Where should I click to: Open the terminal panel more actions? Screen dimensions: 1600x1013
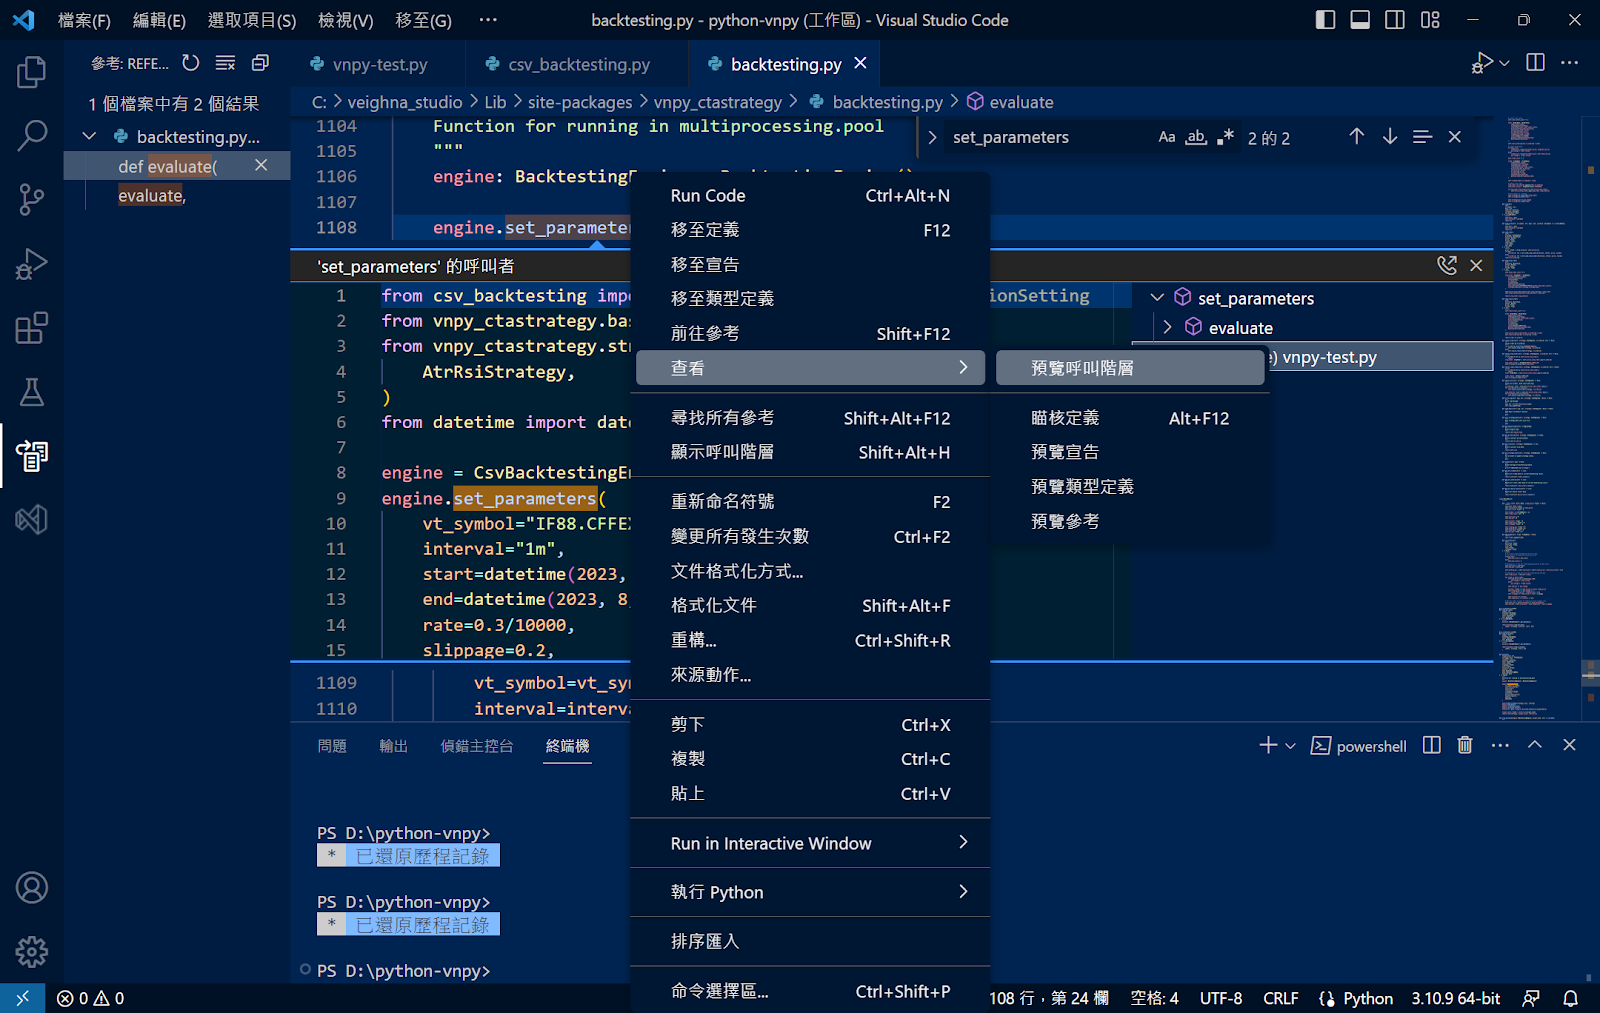point(1500,745)
